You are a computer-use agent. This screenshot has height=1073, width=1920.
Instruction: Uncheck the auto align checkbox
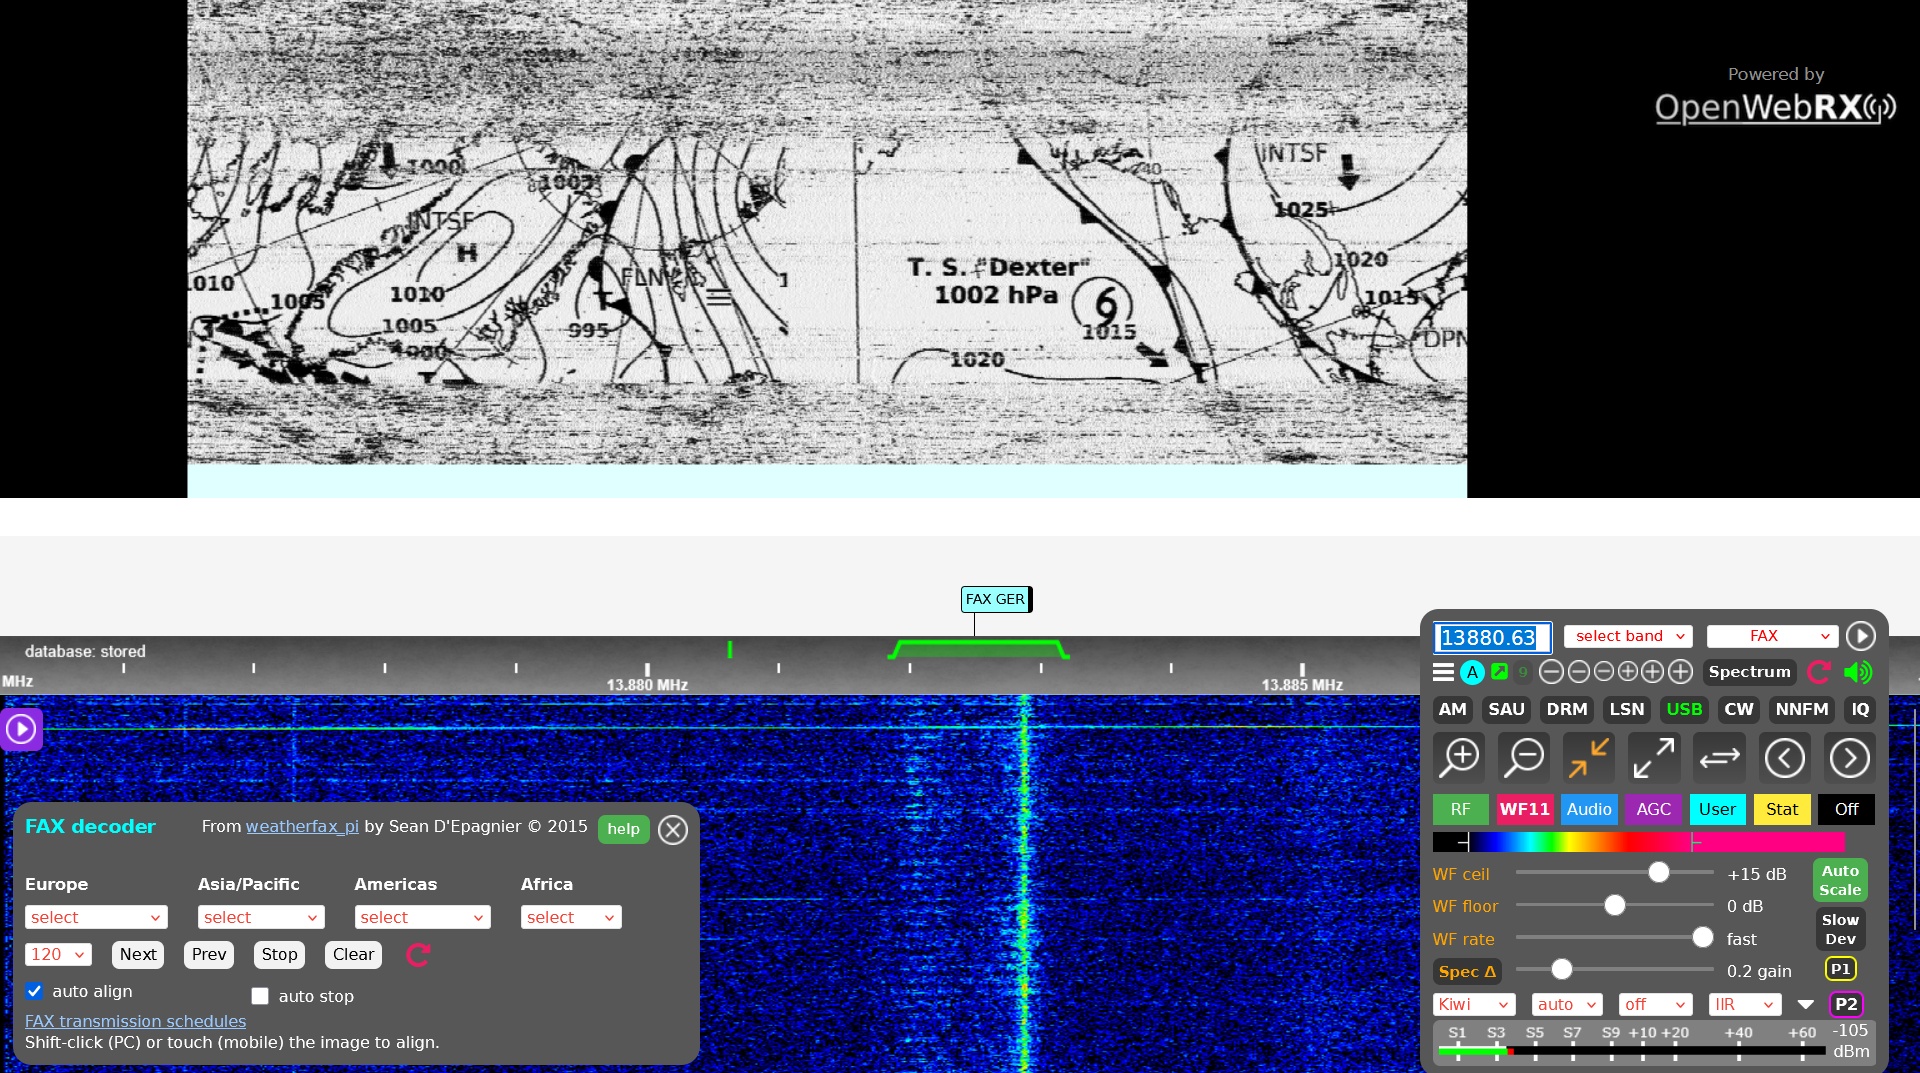pyautogui.click(x=34, y=991)
